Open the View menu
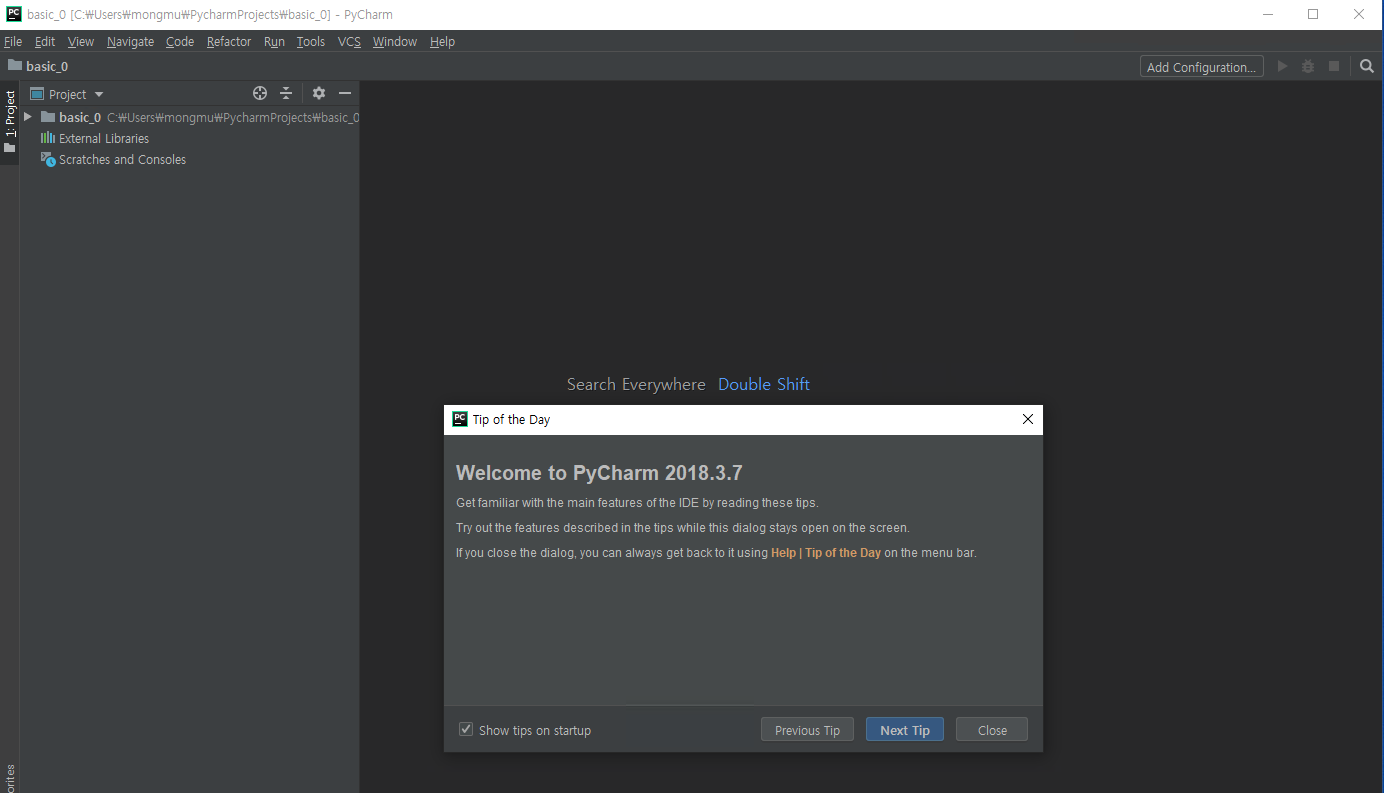The image size is (1384, 793). (x=81, y=41)
